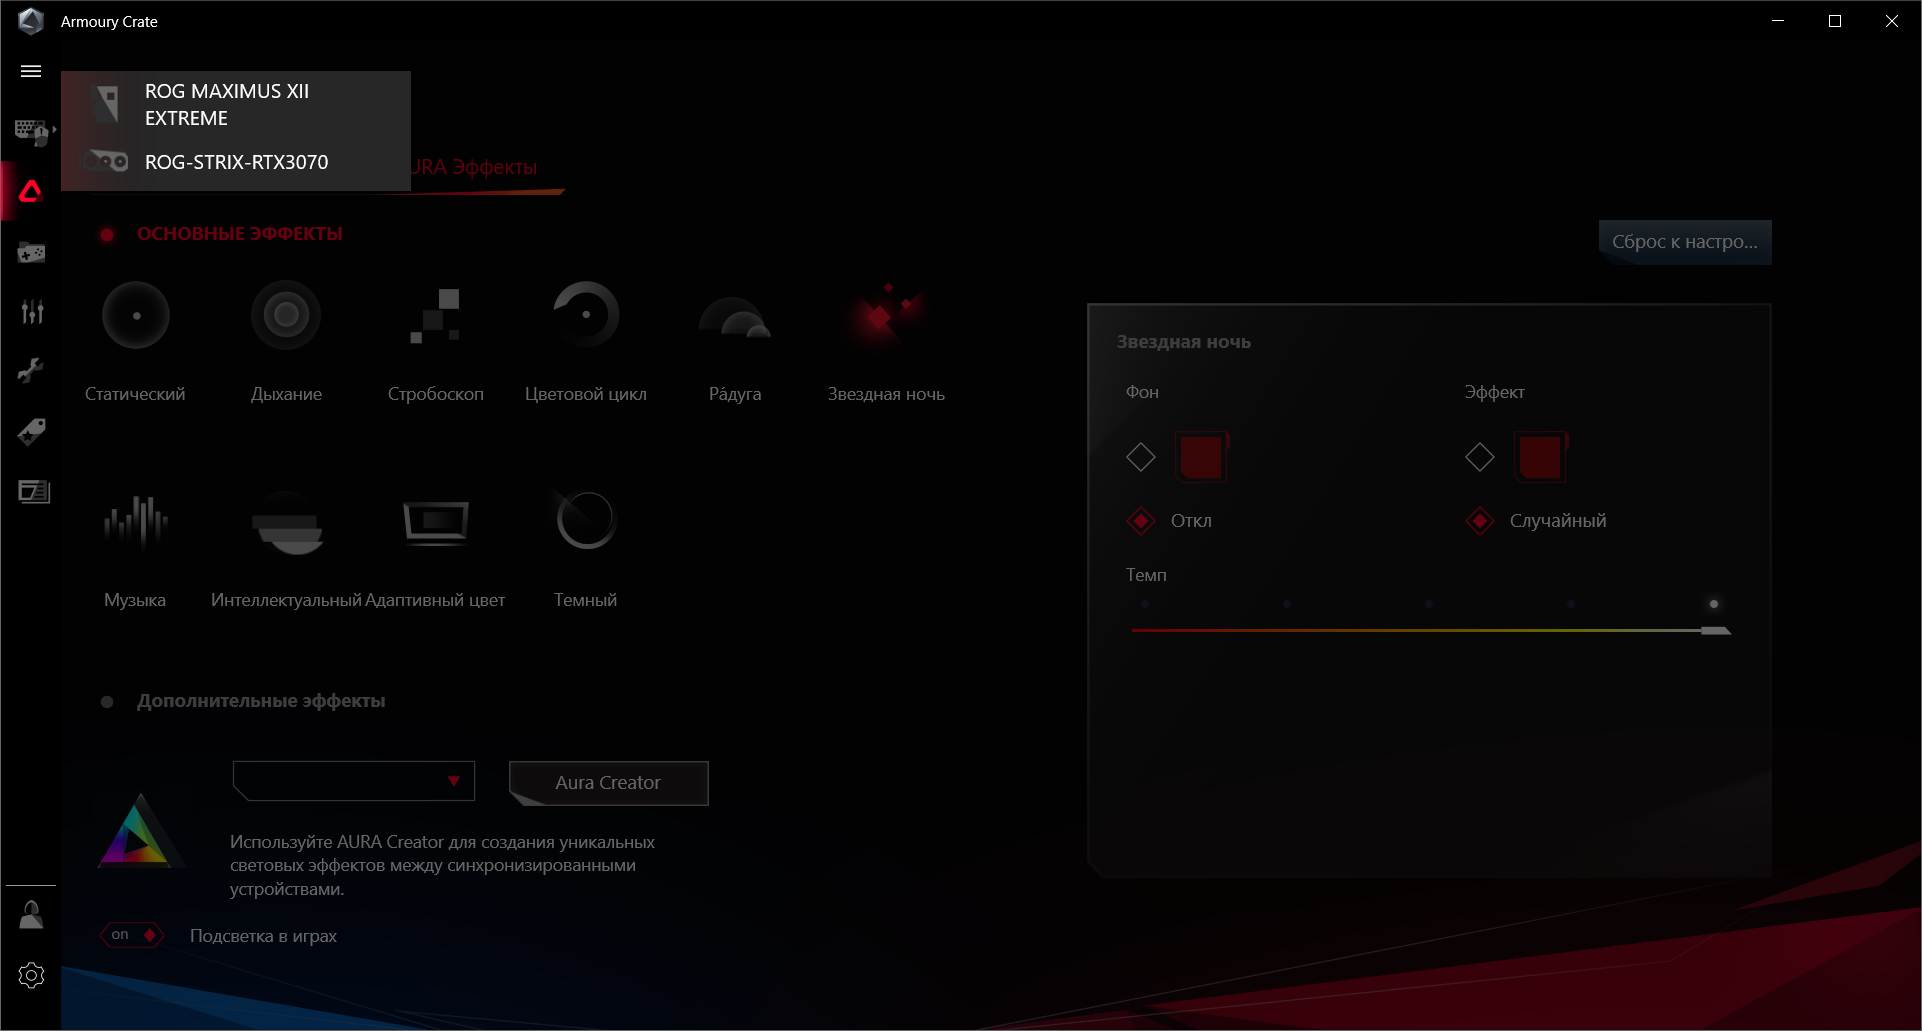
Task: Click the Сброс к настро... reset button
Action: [x=1685, y=242]
